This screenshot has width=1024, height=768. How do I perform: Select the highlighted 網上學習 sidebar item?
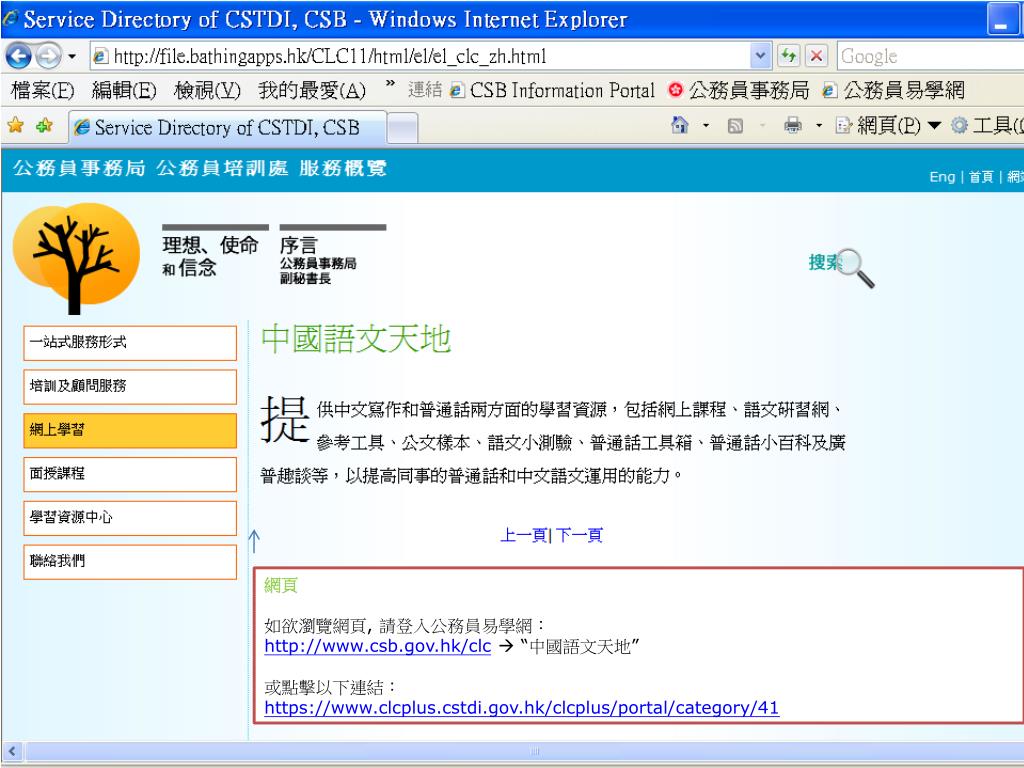tap(130, 430)
